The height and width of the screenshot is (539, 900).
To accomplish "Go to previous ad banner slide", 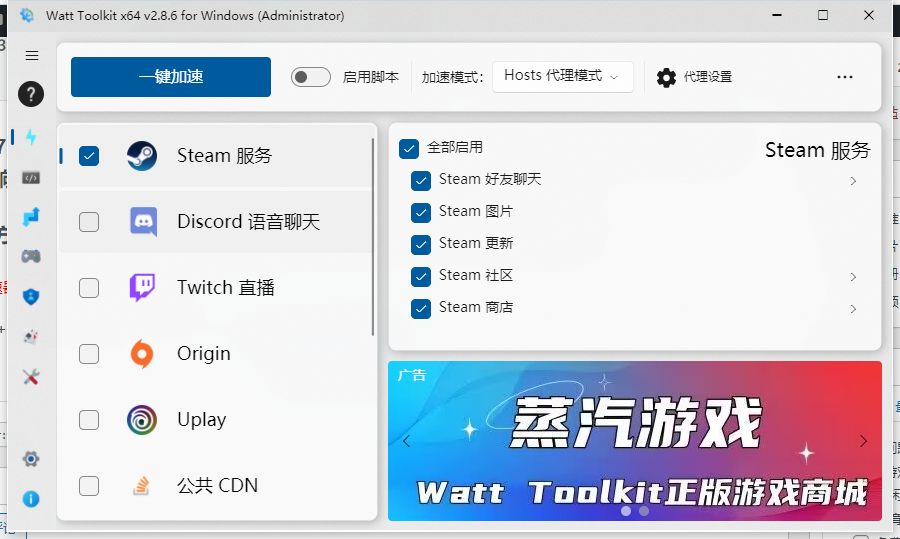I will click(x=406, y=441).
